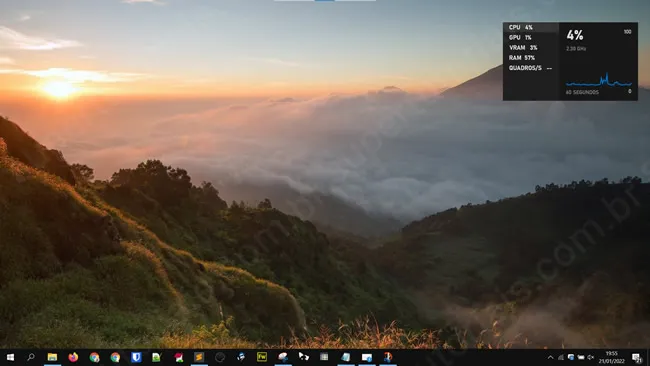The image size is (650, 366).
Task: Click the 60 SEGUNDOS label
Action: (582, 92)
